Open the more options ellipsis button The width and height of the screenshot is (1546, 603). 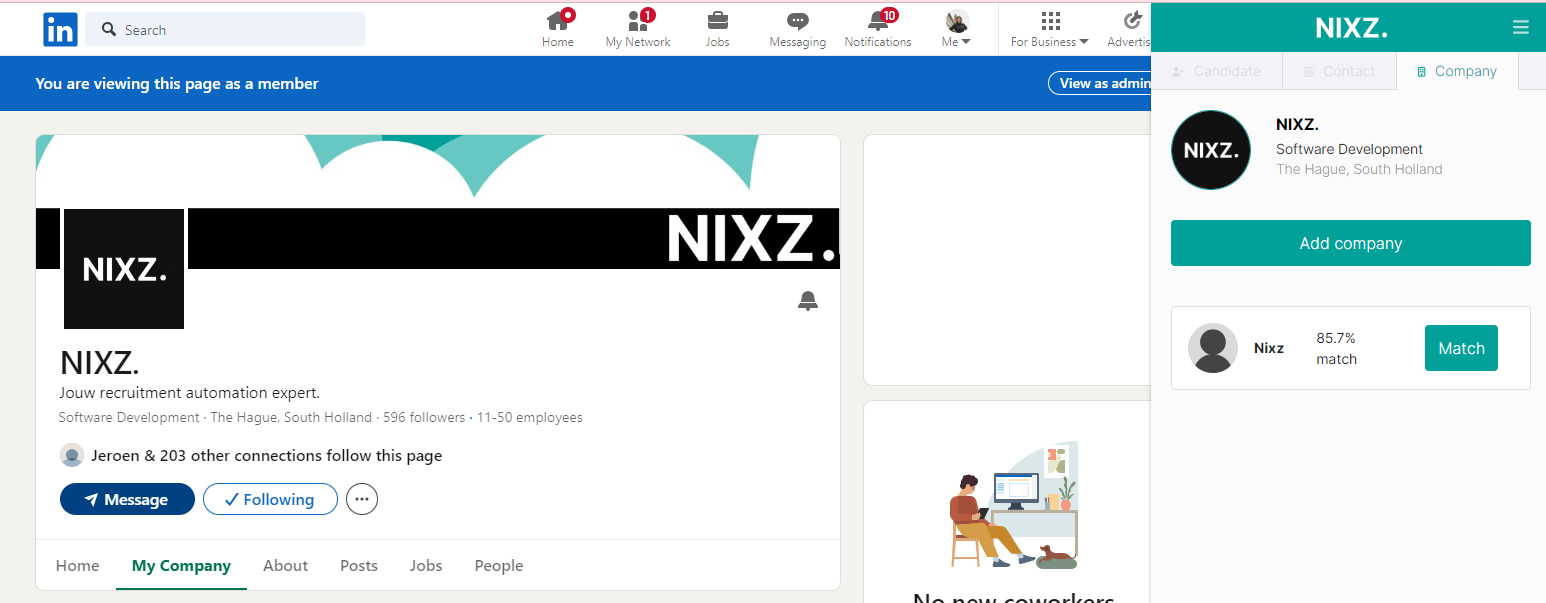click(362, 499)
